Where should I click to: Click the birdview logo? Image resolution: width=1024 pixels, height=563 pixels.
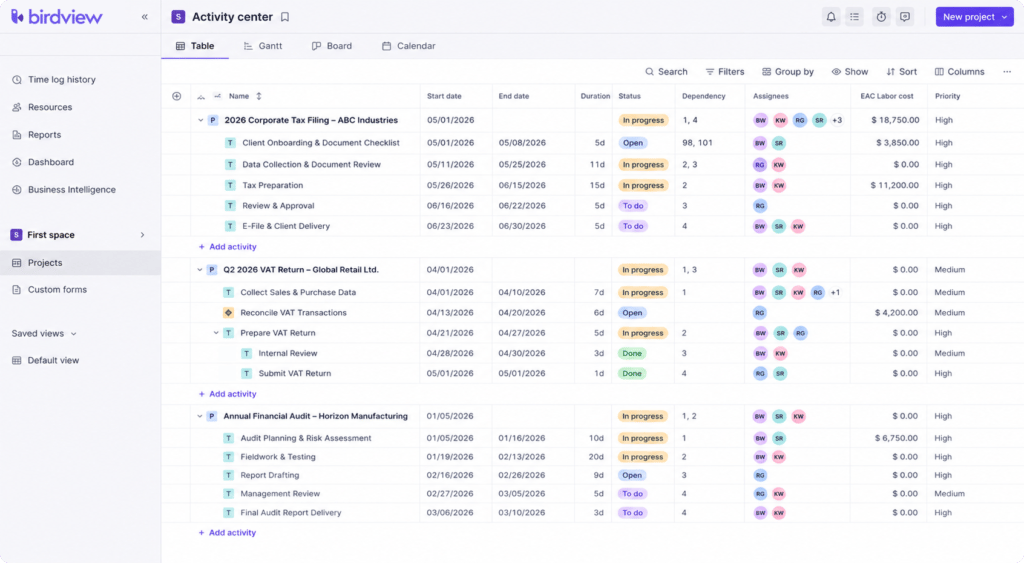(57, 17)
